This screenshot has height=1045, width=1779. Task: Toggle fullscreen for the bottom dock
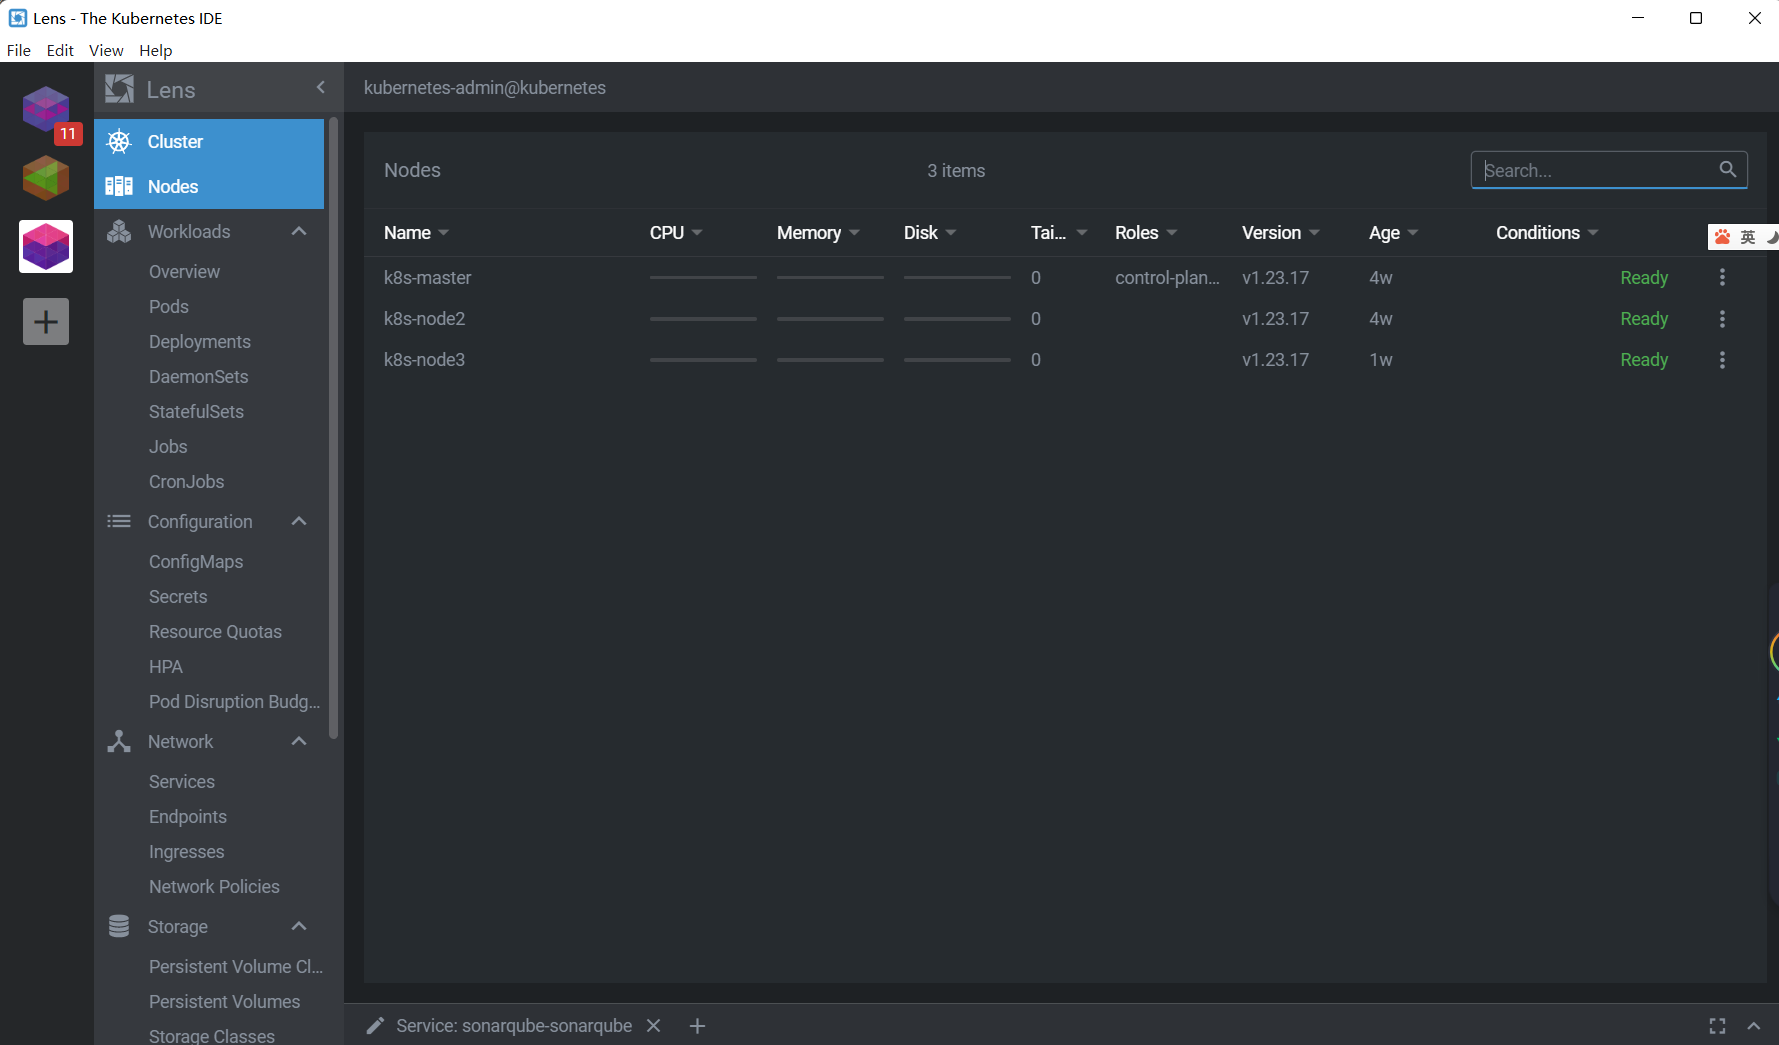coord(1717,1026)
